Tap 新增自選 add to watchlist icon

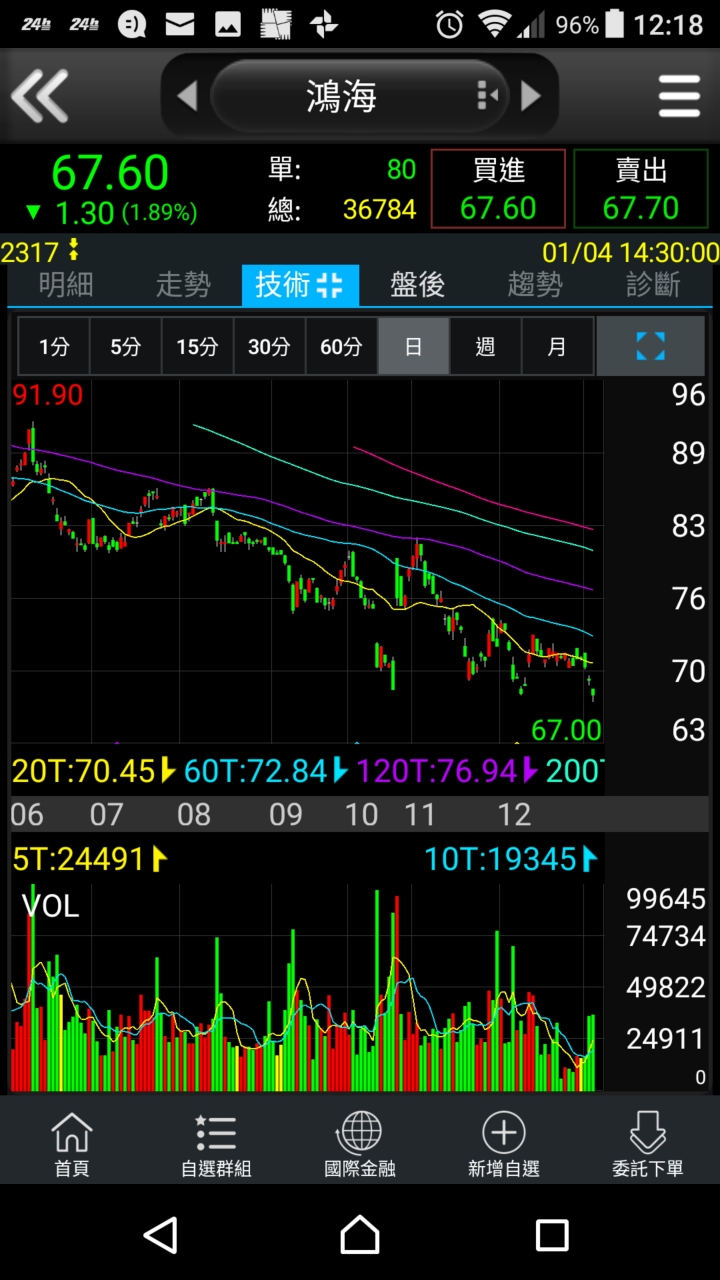504,1143
